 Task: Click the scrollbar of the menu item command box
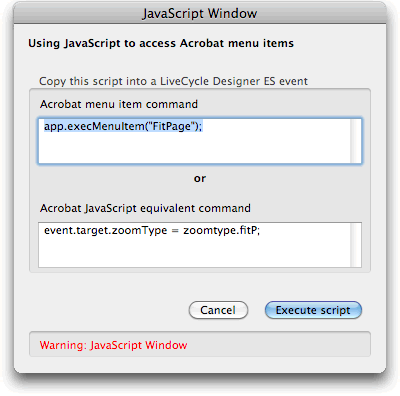tap(356, 141)
